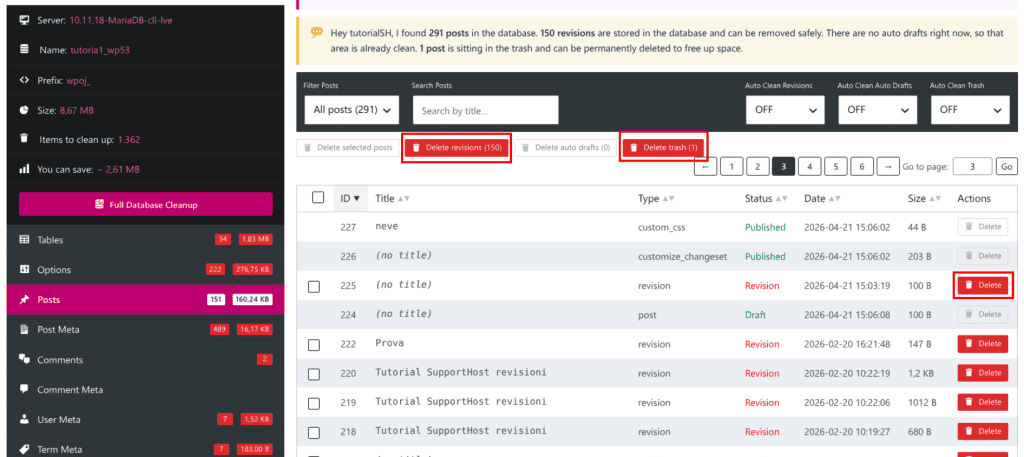Focus the Search by title field
Viewport: 1024px width, 457px height.
(x=485, y=110)
